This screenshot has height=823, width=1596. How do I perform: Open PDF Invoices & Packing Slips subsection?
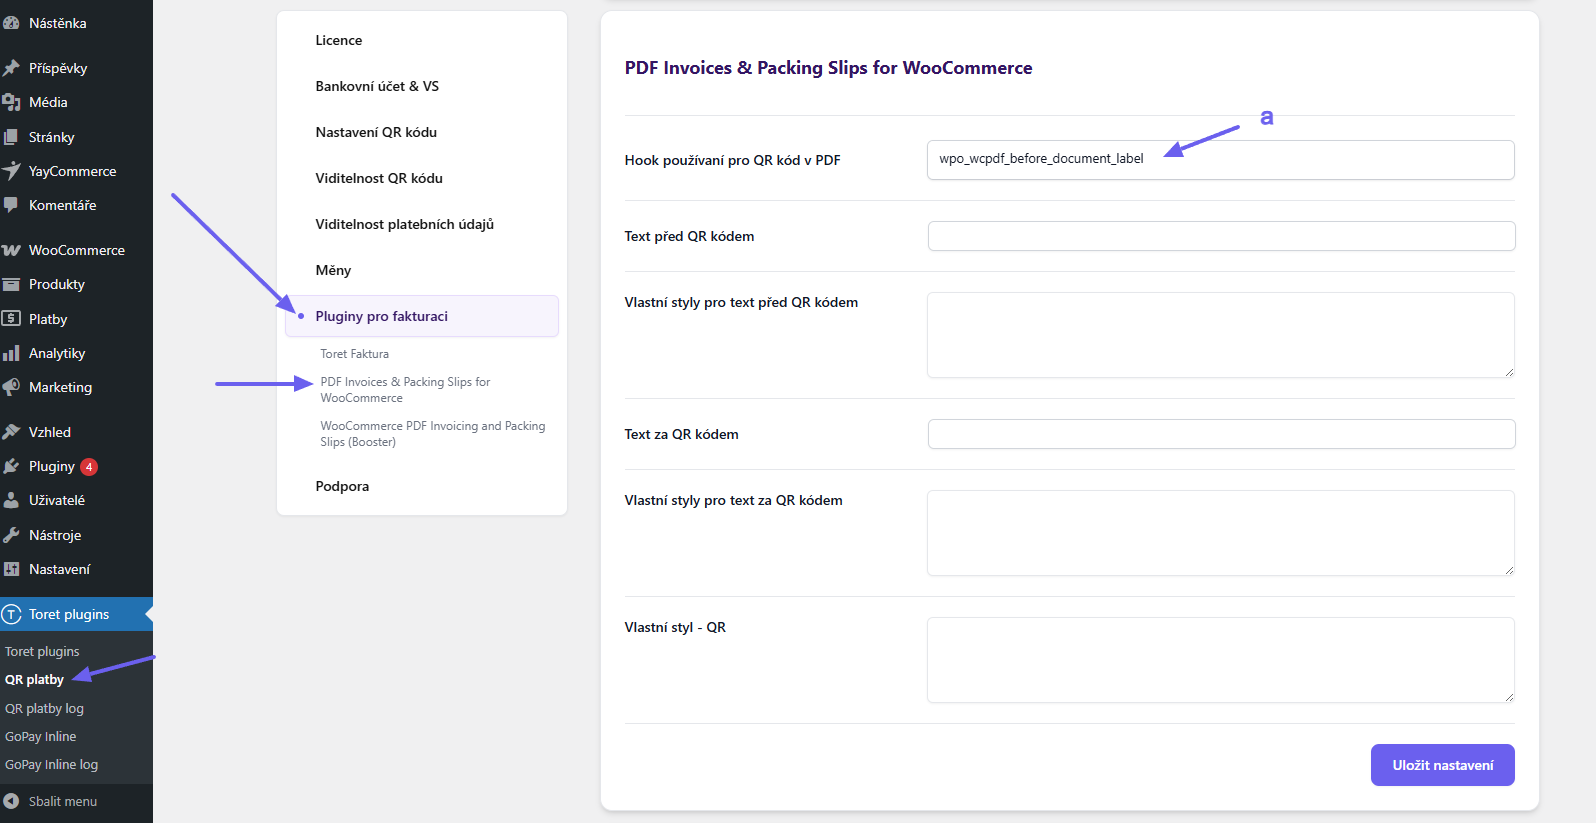pos(405,390)
